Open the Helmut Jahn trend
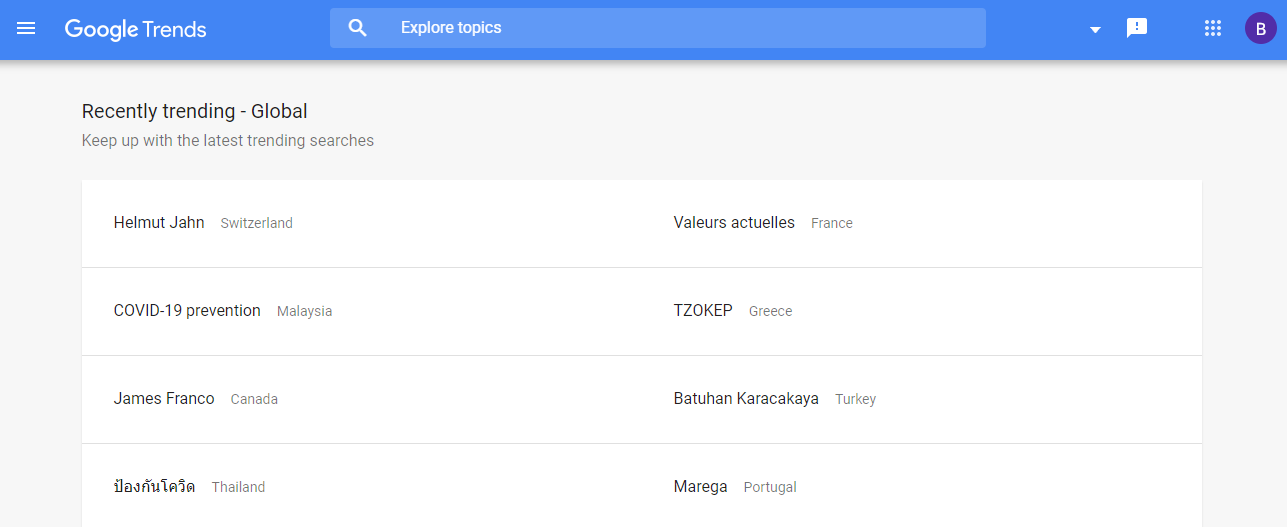Screen dimensions: 1287x527 pos(159,223)
